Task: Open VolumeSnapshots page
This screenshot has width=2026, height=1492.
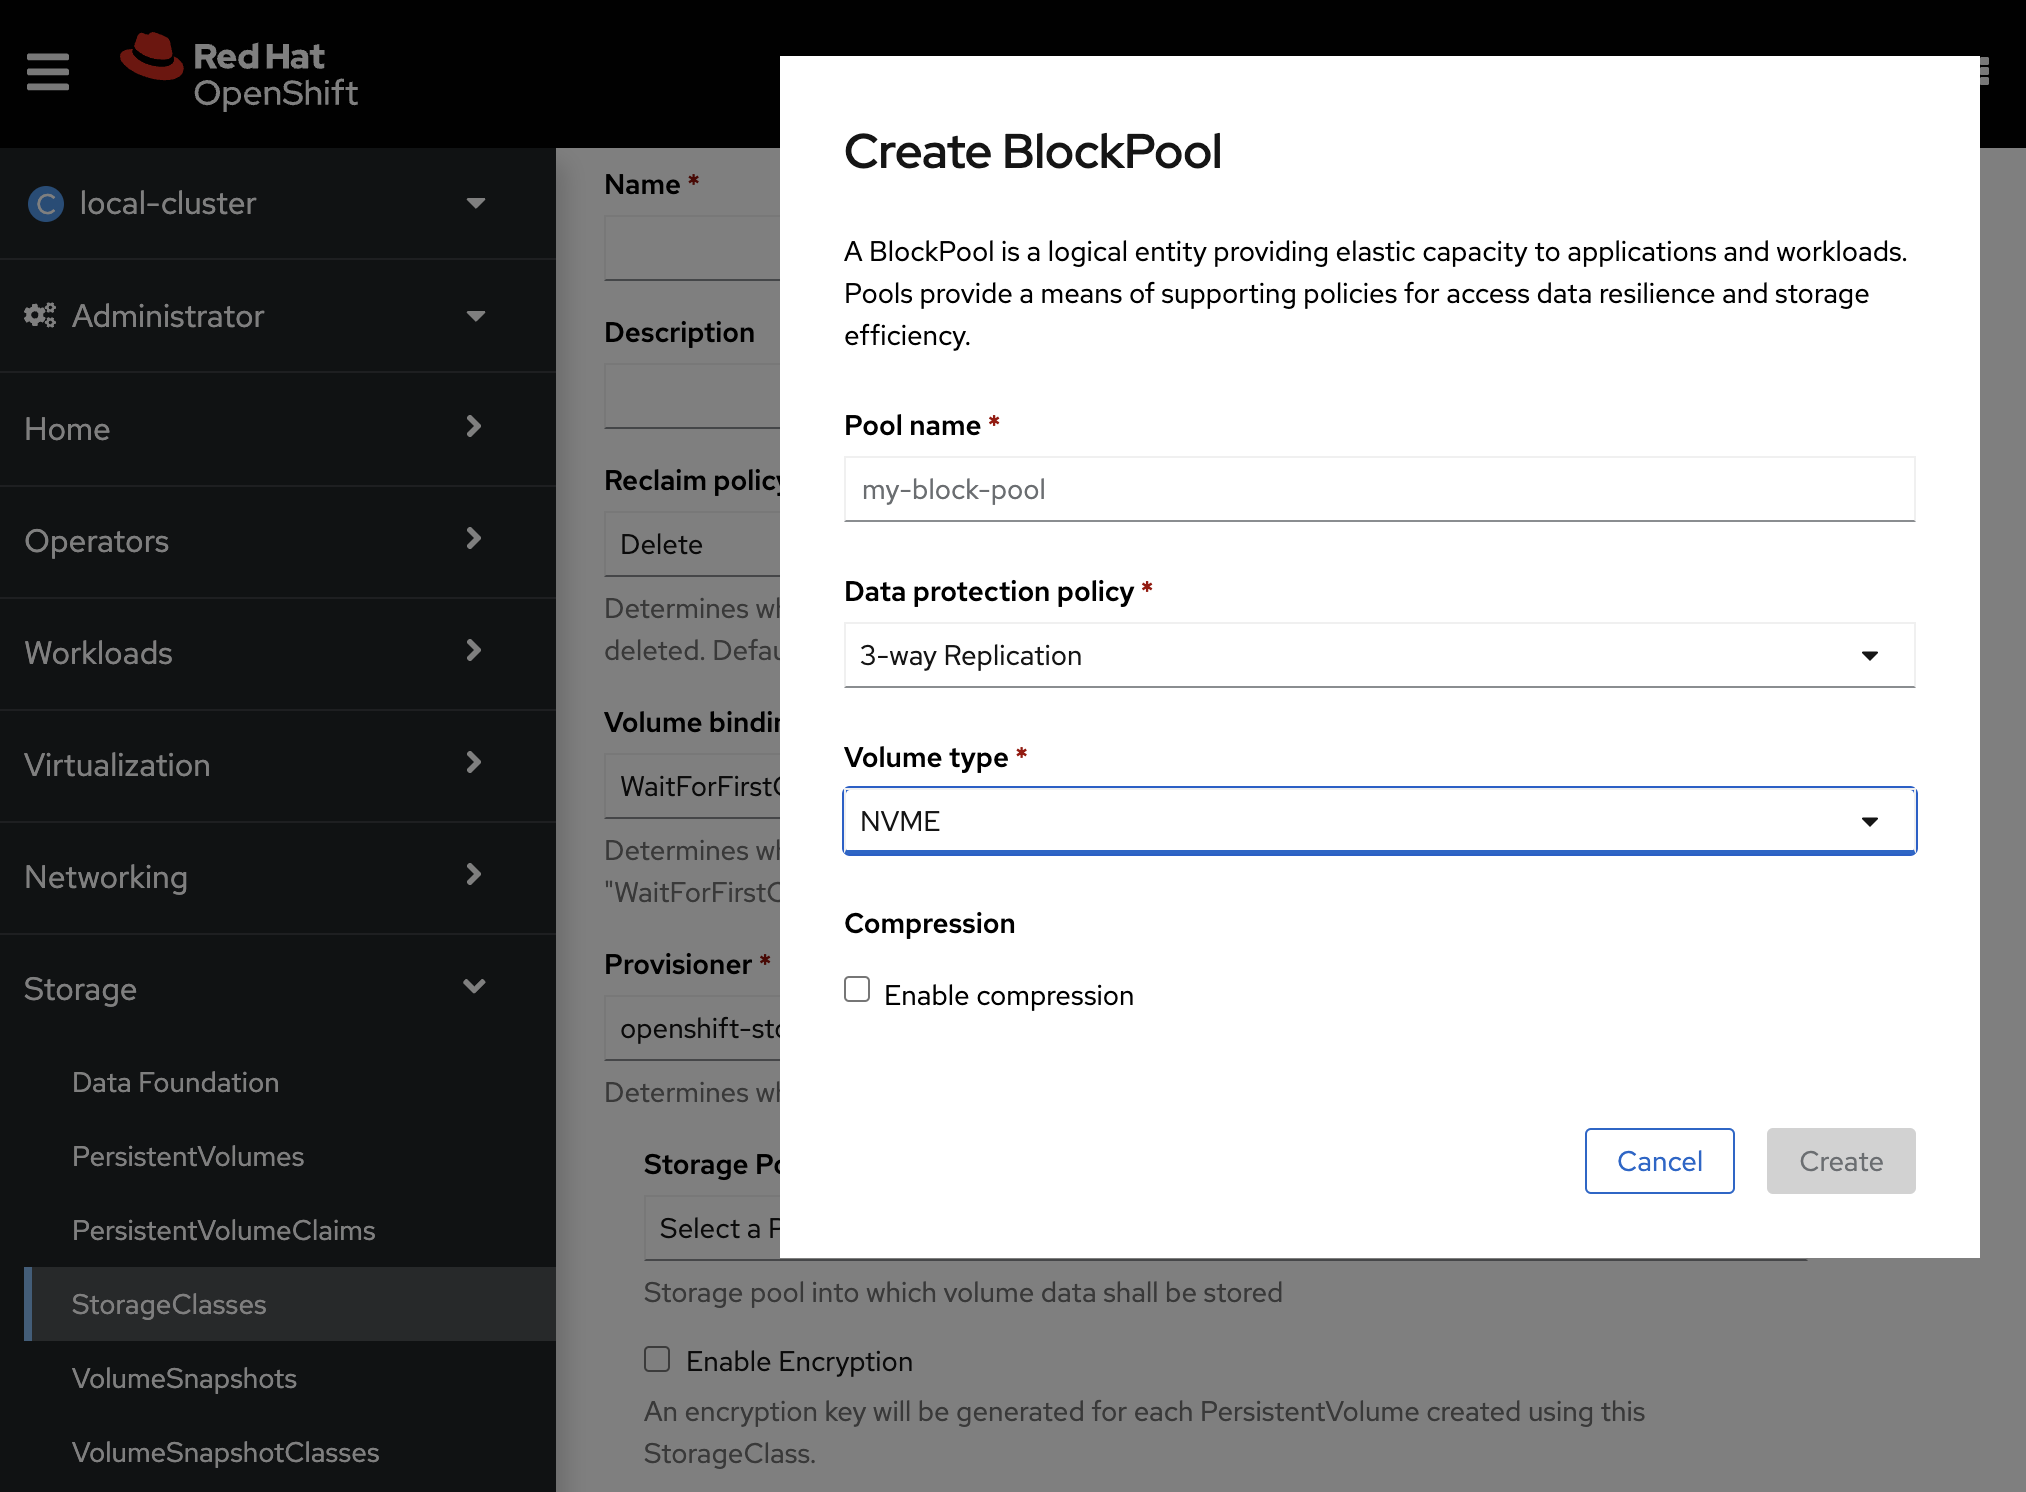Action: point(184,1378)
